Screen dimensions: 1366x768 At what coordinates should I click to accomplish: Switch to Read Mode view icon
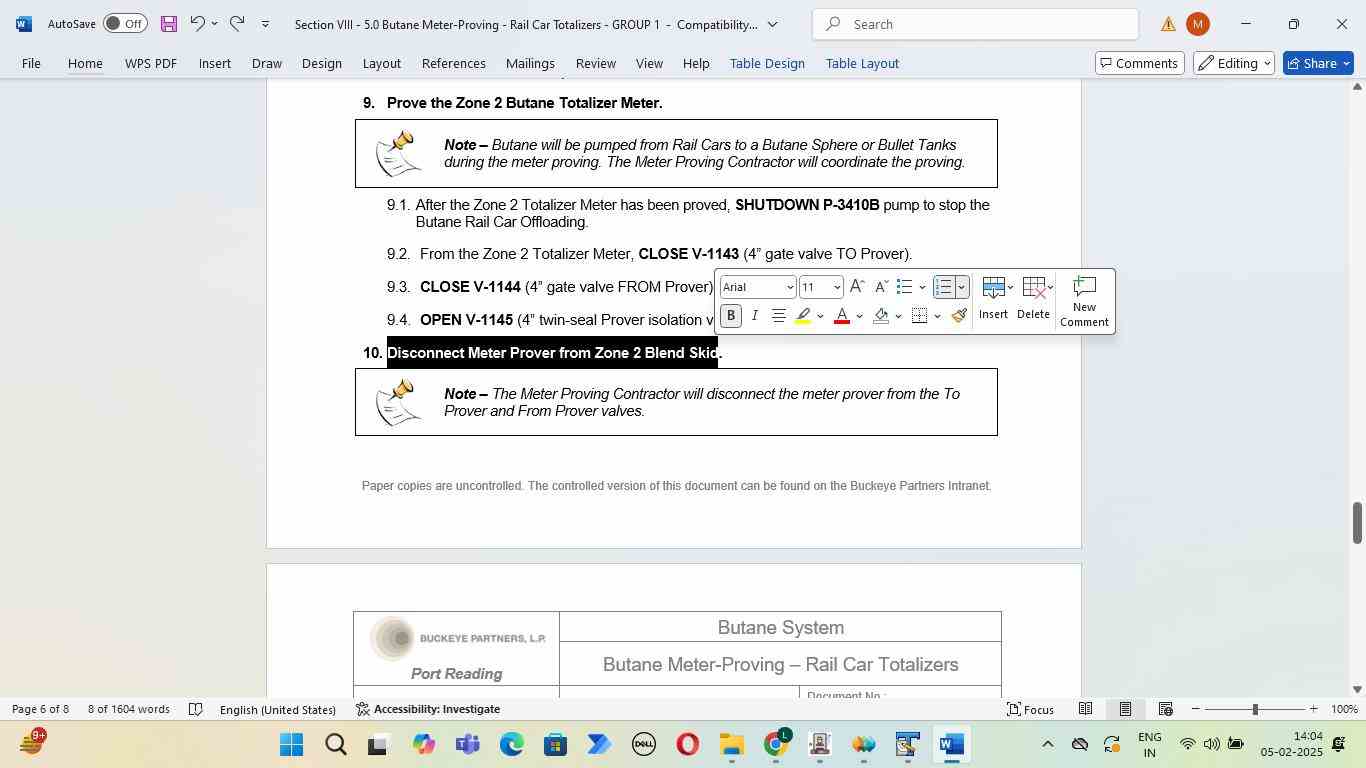point(1085,709)
